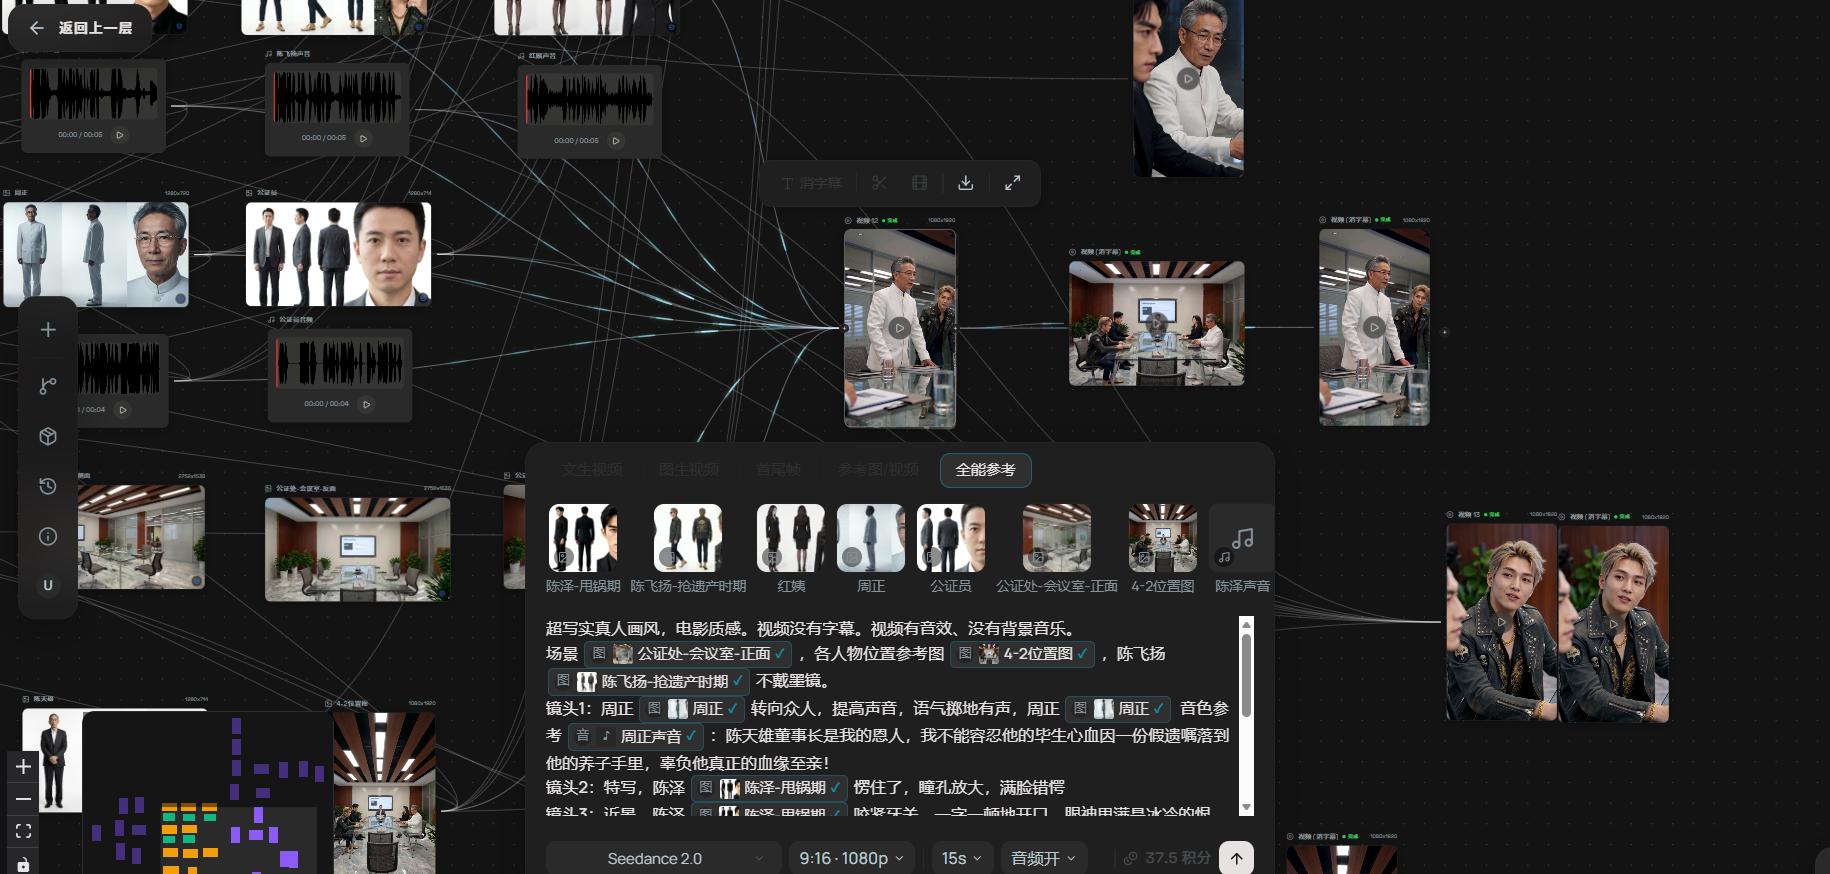Click the 消字幕 subtitle removal tool

812,183
